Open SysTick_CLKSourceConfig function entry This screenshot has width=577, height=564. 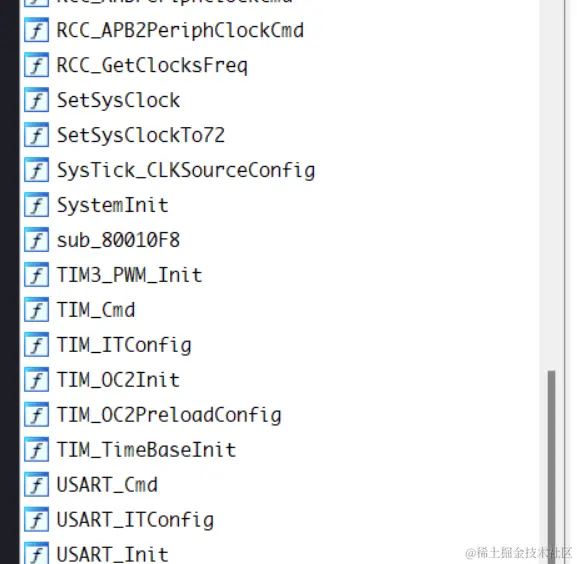click(x=186, y=170)
